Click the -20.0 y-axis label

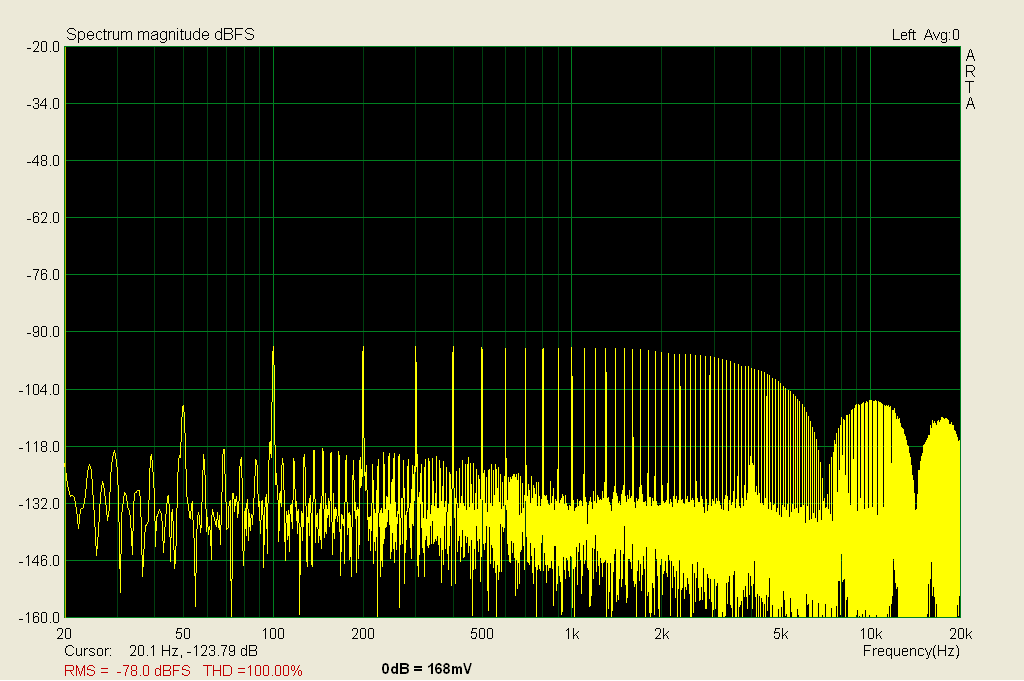[43, 47]
